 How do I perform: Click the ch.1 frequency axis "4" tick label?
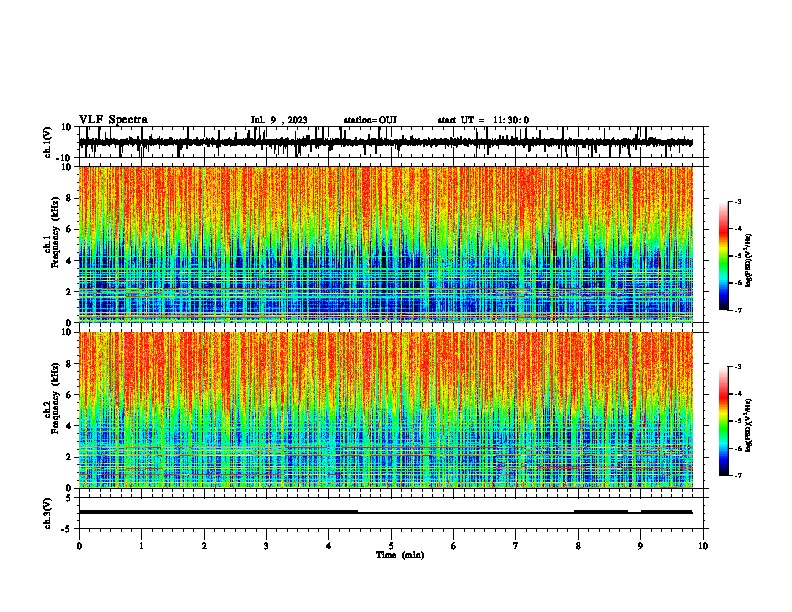69,261
